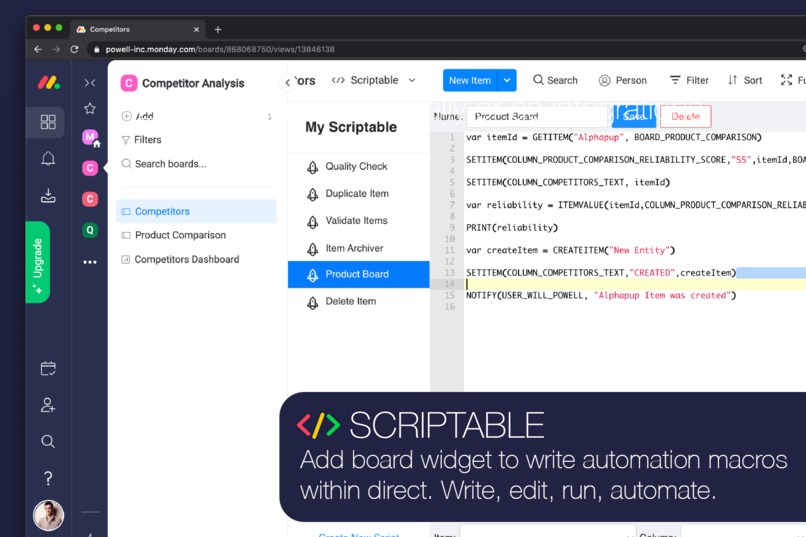The image size is (806, 537).
Task: Open the user profile avatar
Action: (48, 515)
